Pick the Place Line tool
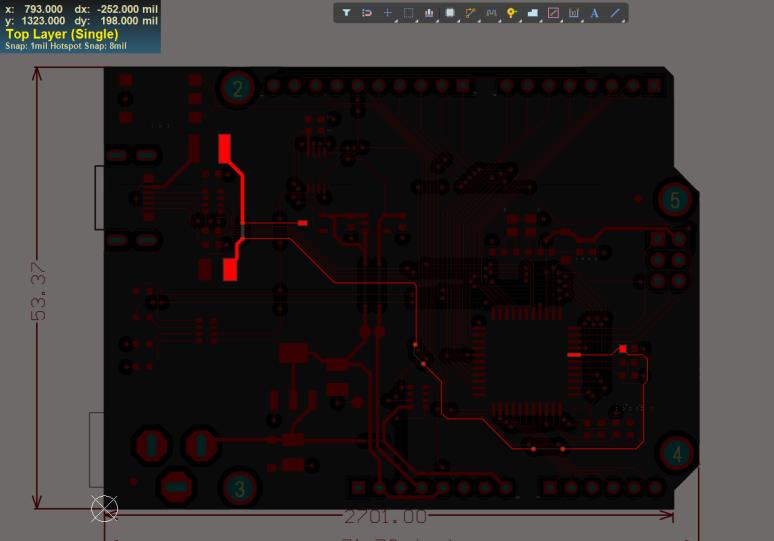 [615, 13]
